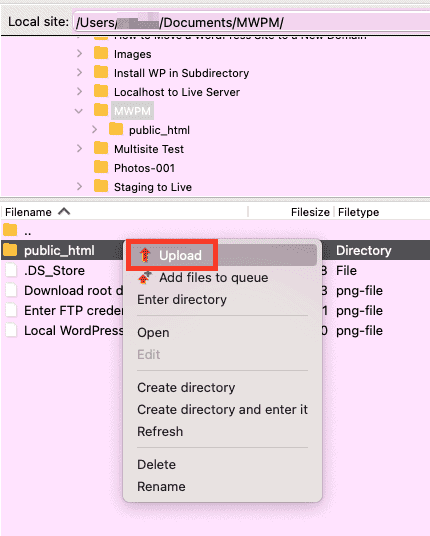Select Images in the local tree
Screen dimensions: 430x536
tap(133, 54)
